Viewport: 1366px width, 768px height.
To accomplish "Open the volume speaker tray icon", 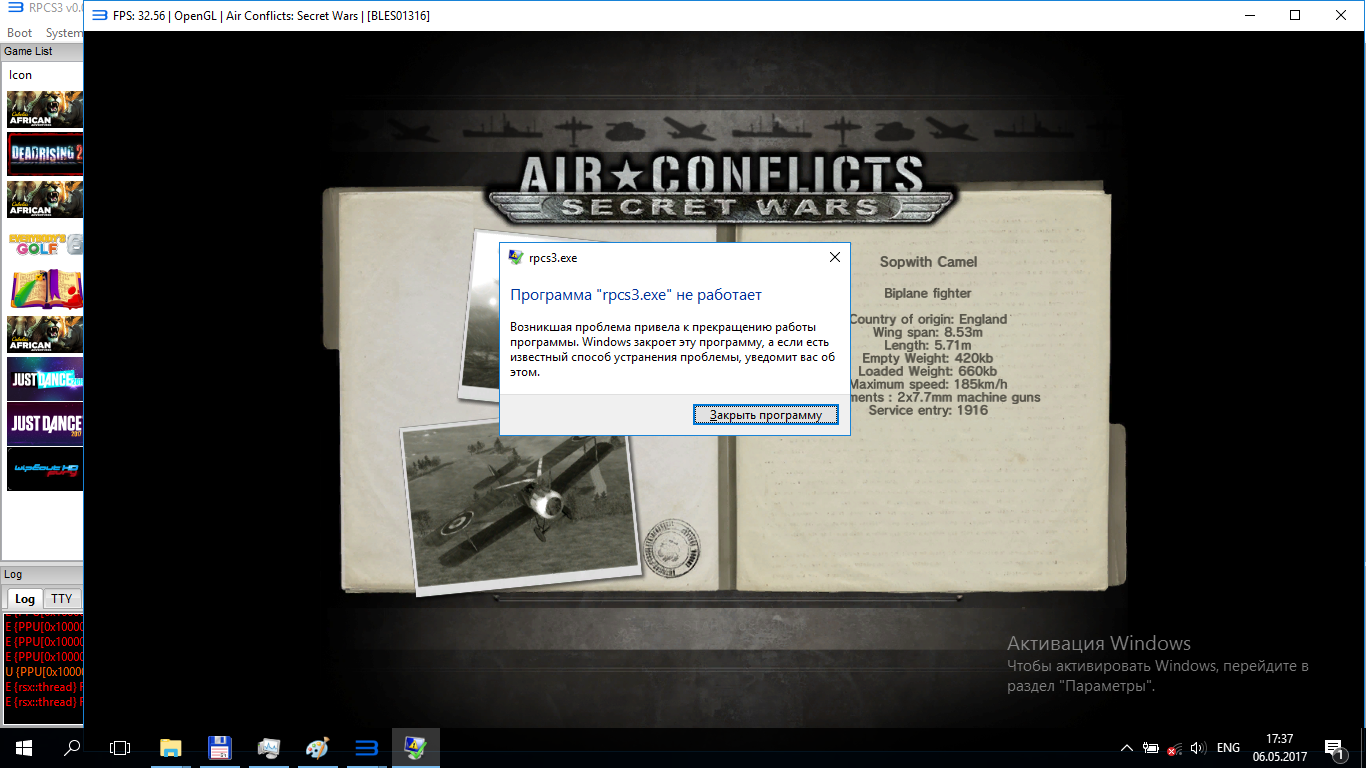I will (x=1198, y=747).
